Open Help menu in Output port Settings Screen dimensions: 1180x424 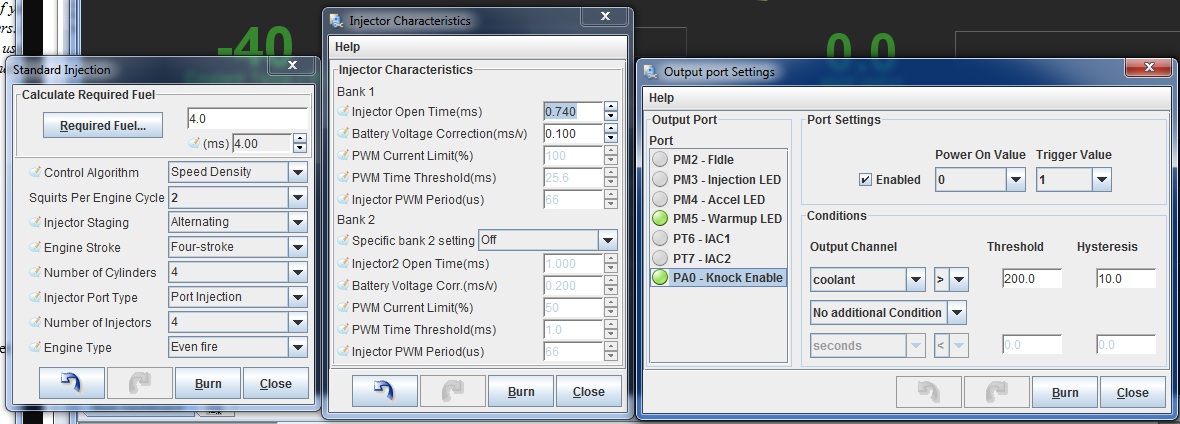[661, 98]
